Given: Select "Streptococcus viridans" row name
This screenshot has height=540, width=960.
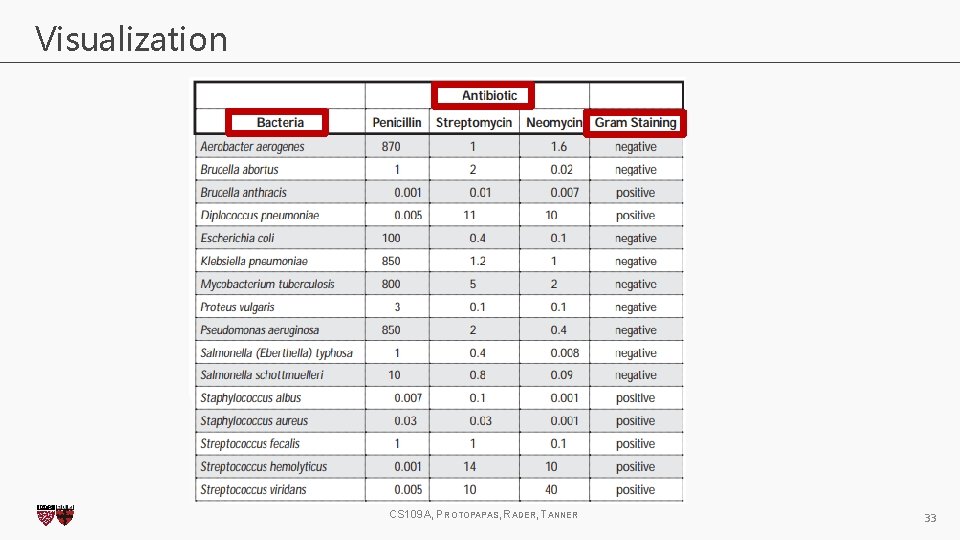Looking at the screenshot, I should [253, 490].
